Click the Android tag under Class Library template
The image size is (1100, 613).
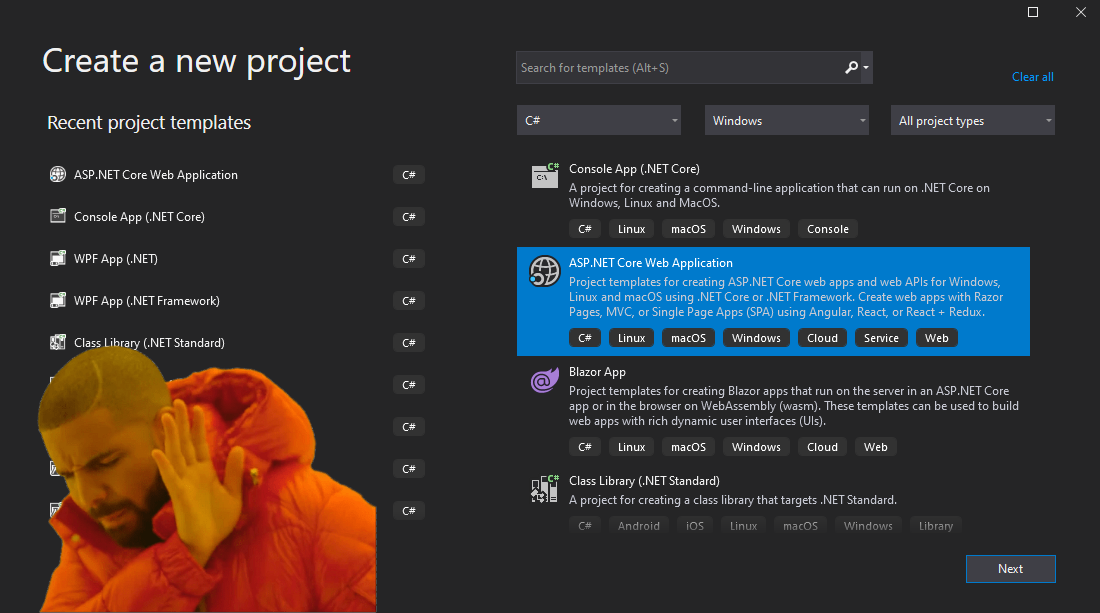[638, 526]
